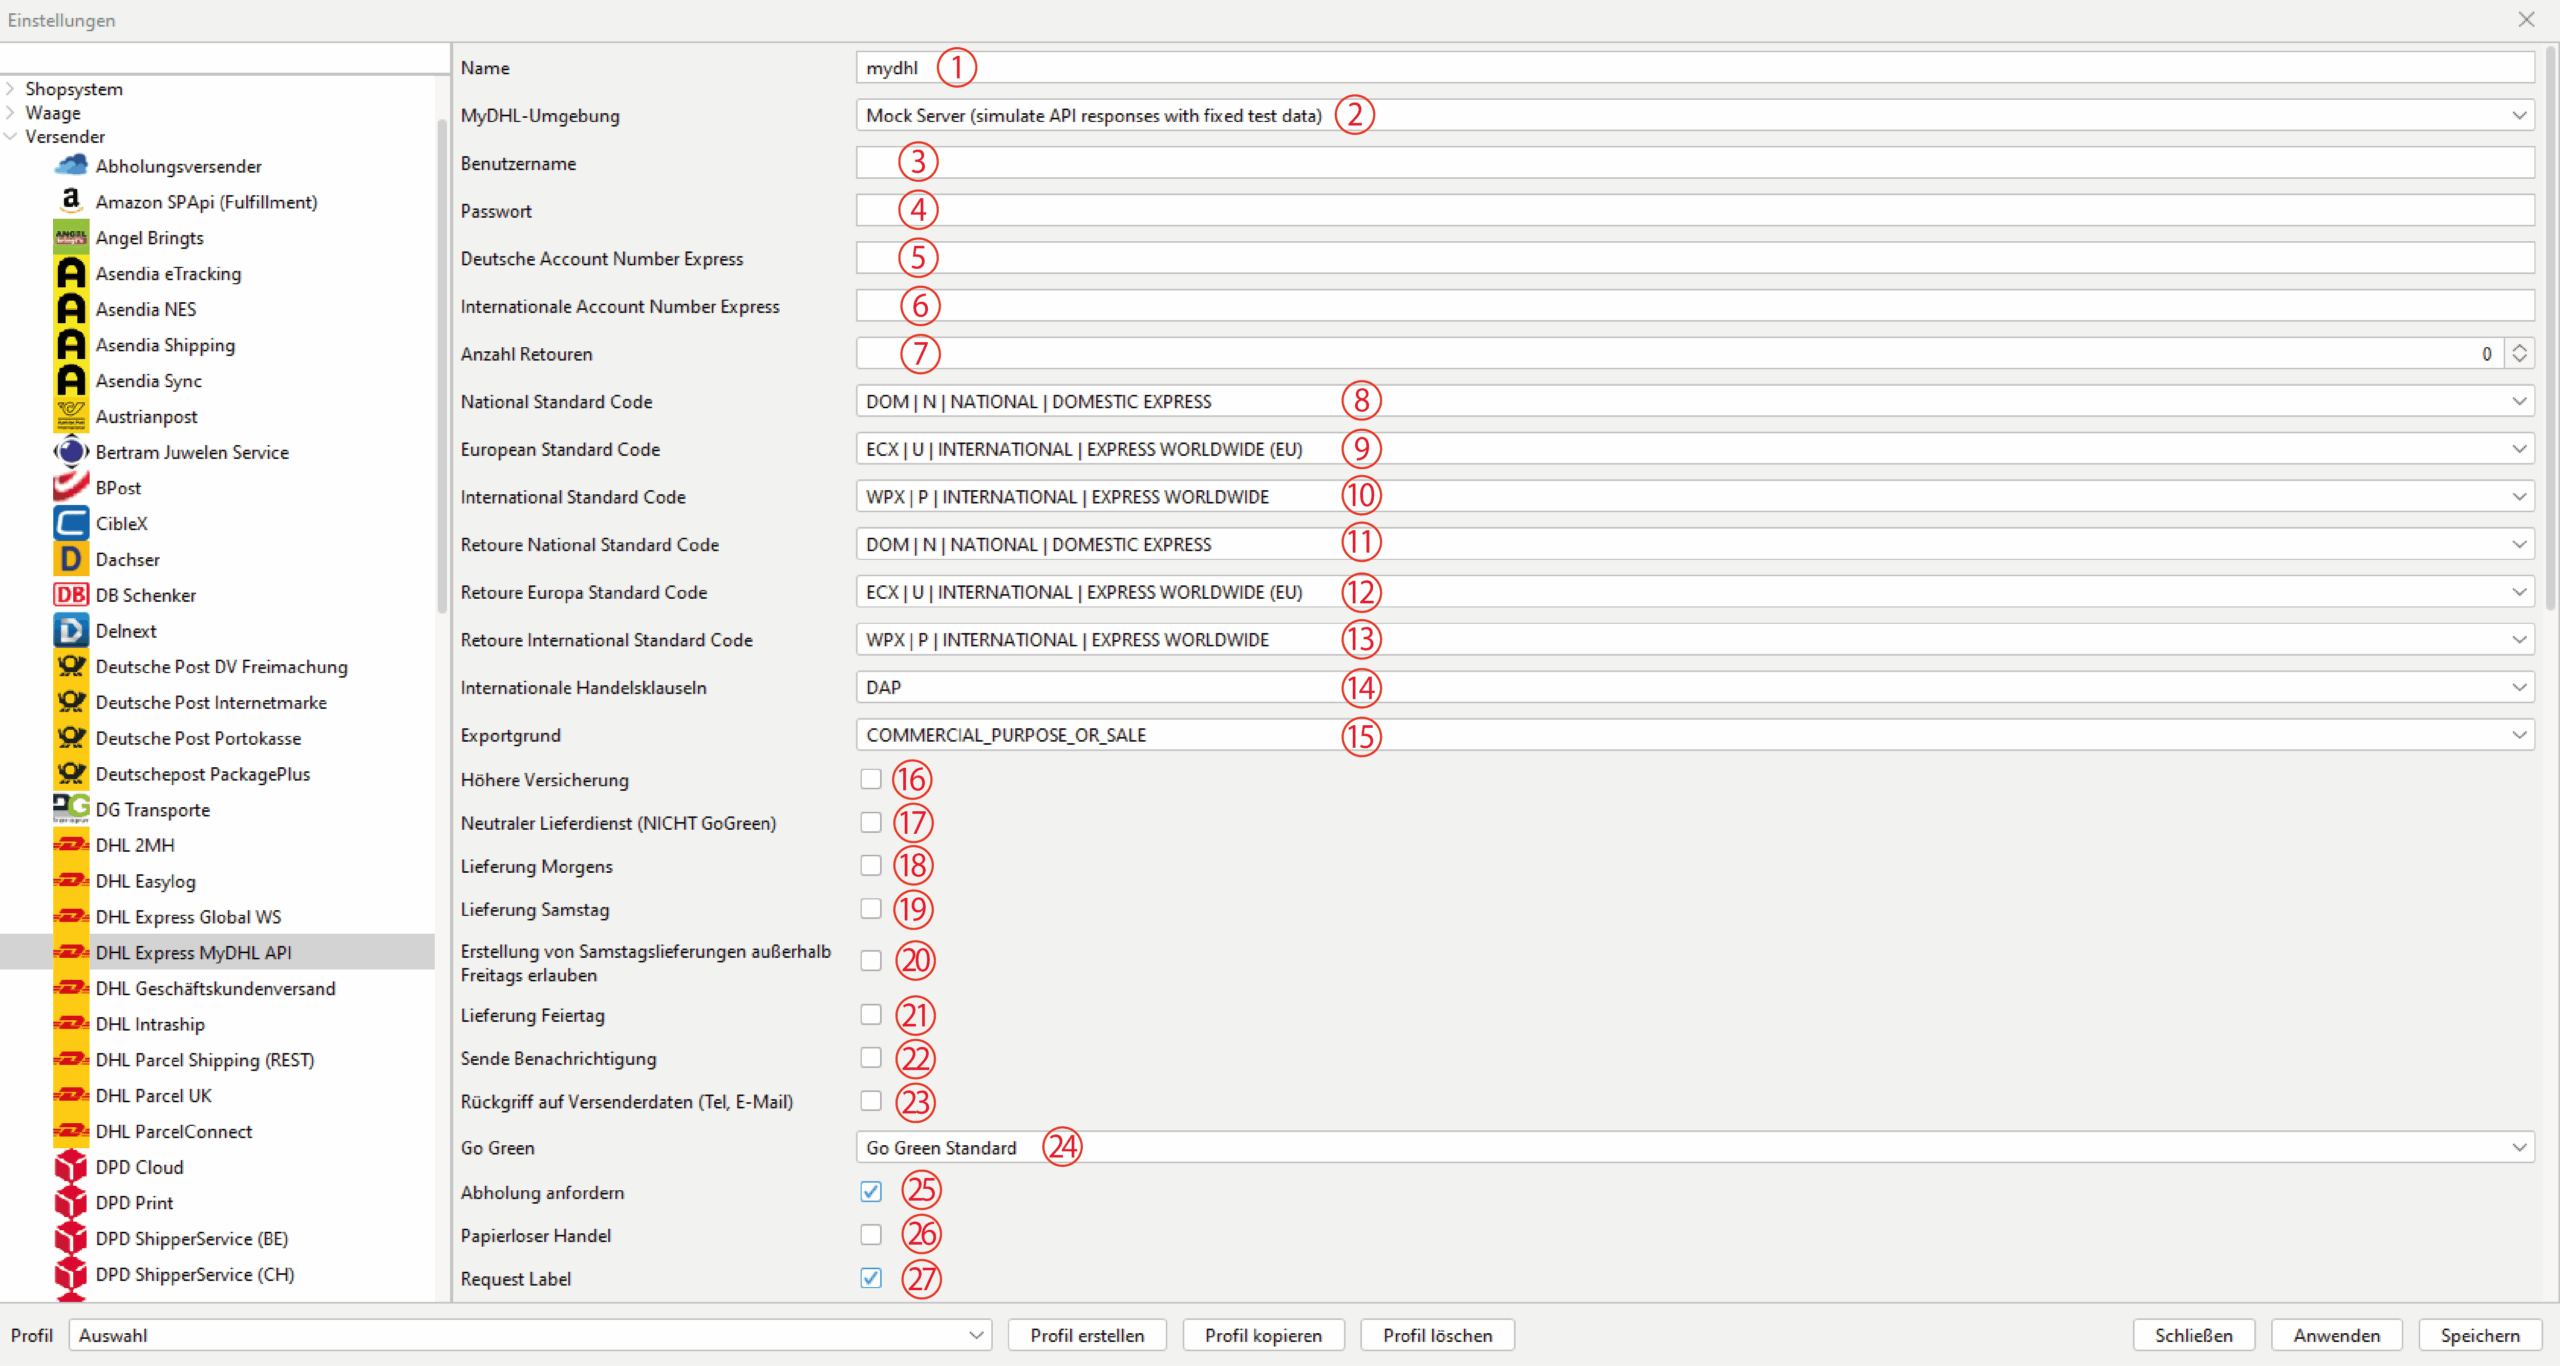Viewport: 2560px width, 1366px height.
Task: Open the European Standard Code dropdown
Action: 1695,449
